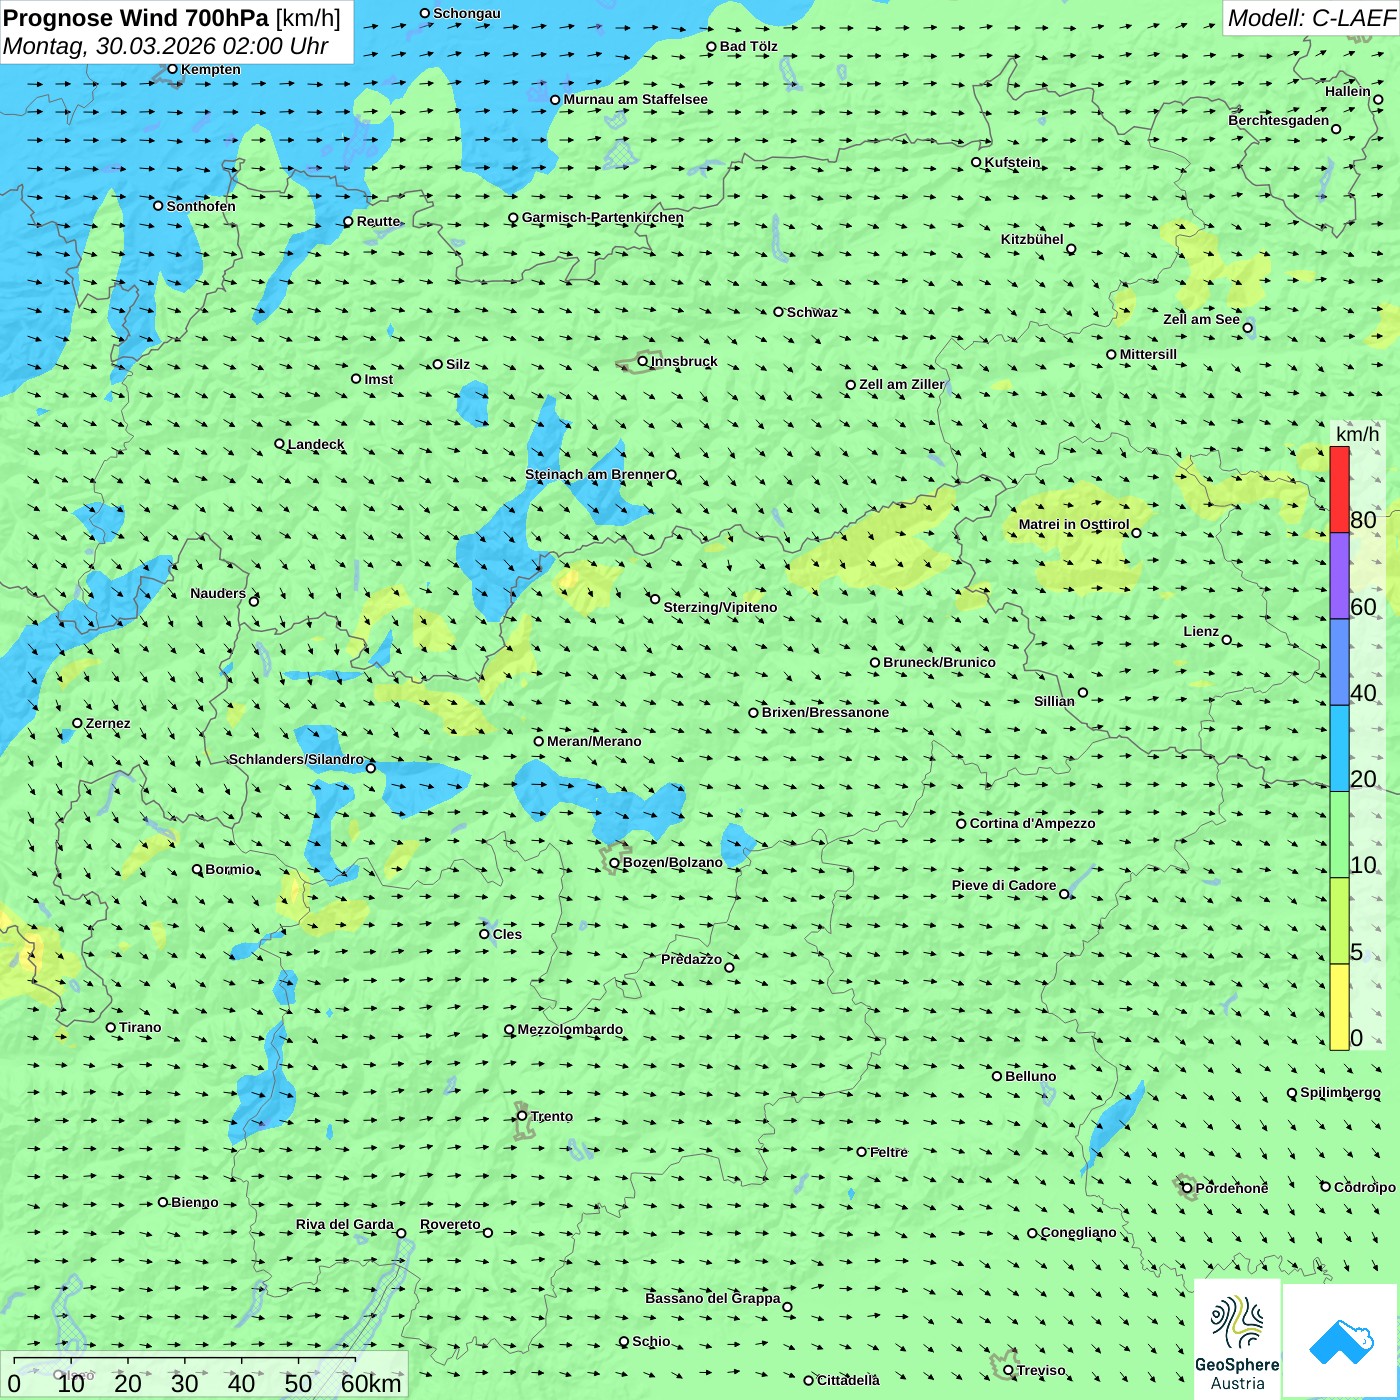1400x1400 pixels.
Task: Click the Schio city label
Action: click(x=651, y=1341)
